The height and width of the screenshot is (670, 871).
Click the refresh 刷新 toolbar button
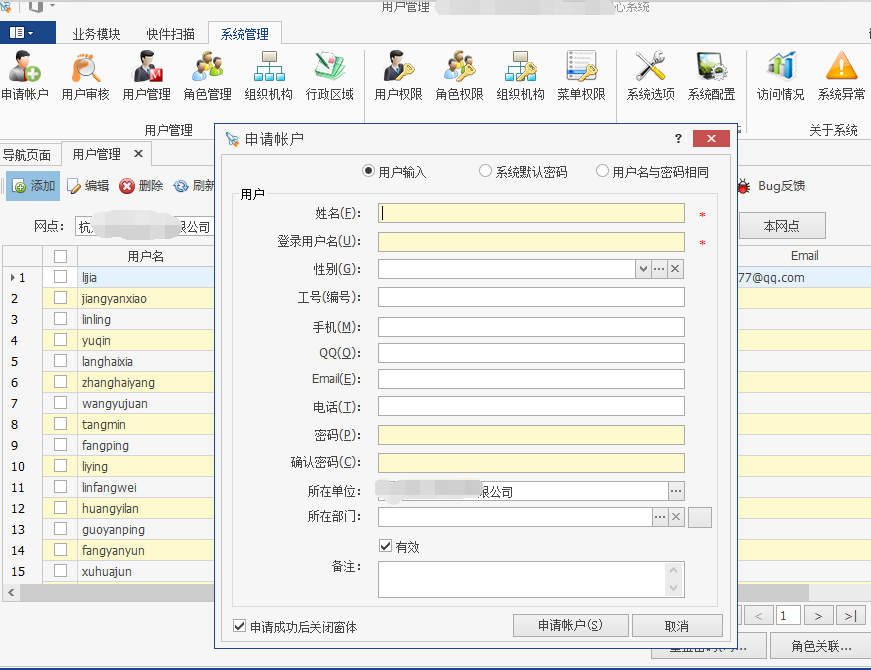(x=193, y=186)
